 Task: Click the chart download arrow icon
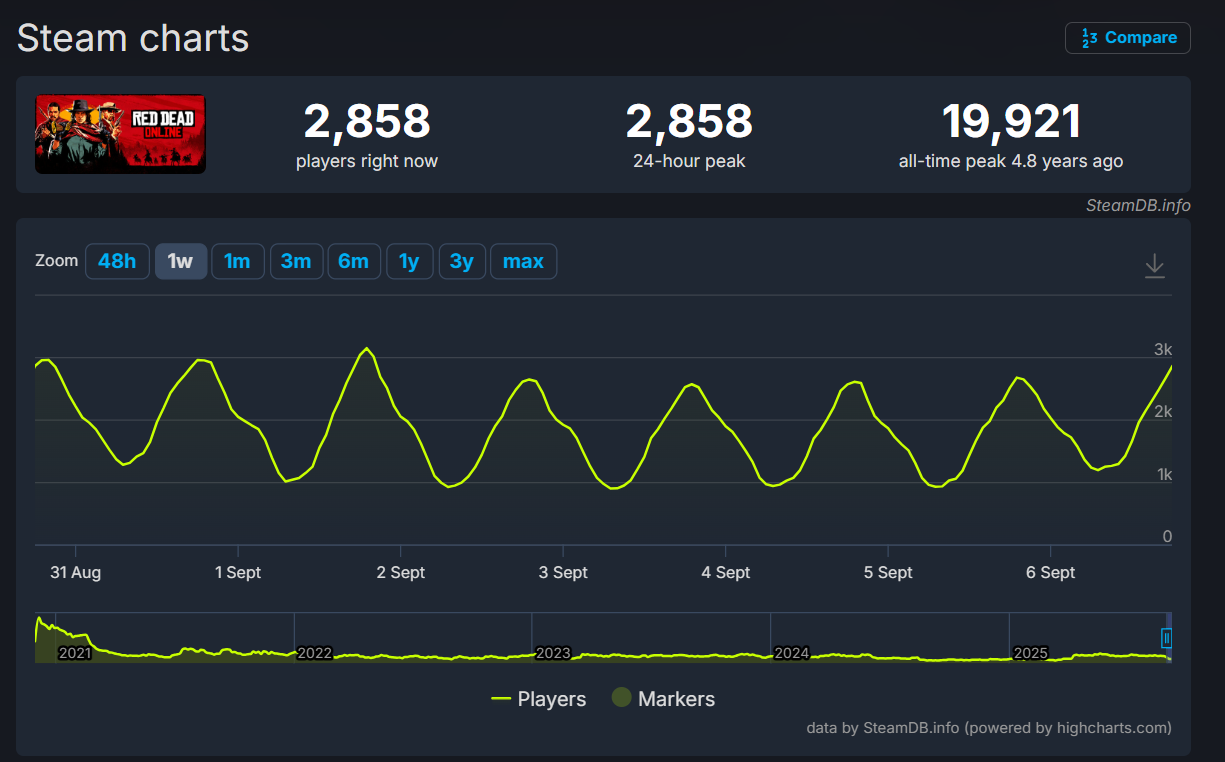(1154, 266)
